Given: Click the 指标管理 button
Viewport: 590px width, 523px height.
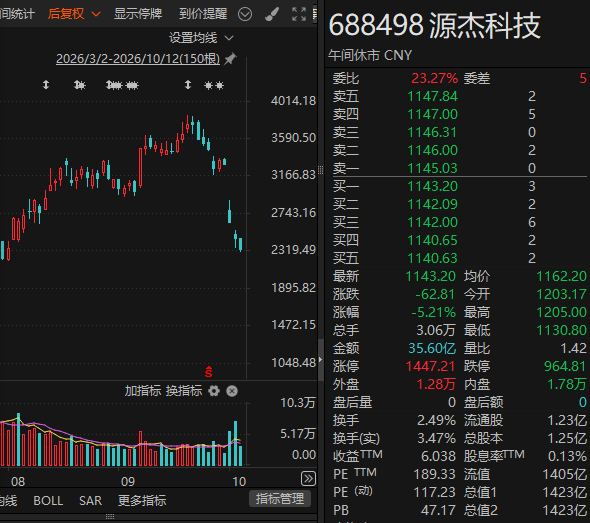Looking at the screenshot, I should click(x=280, y=499).
